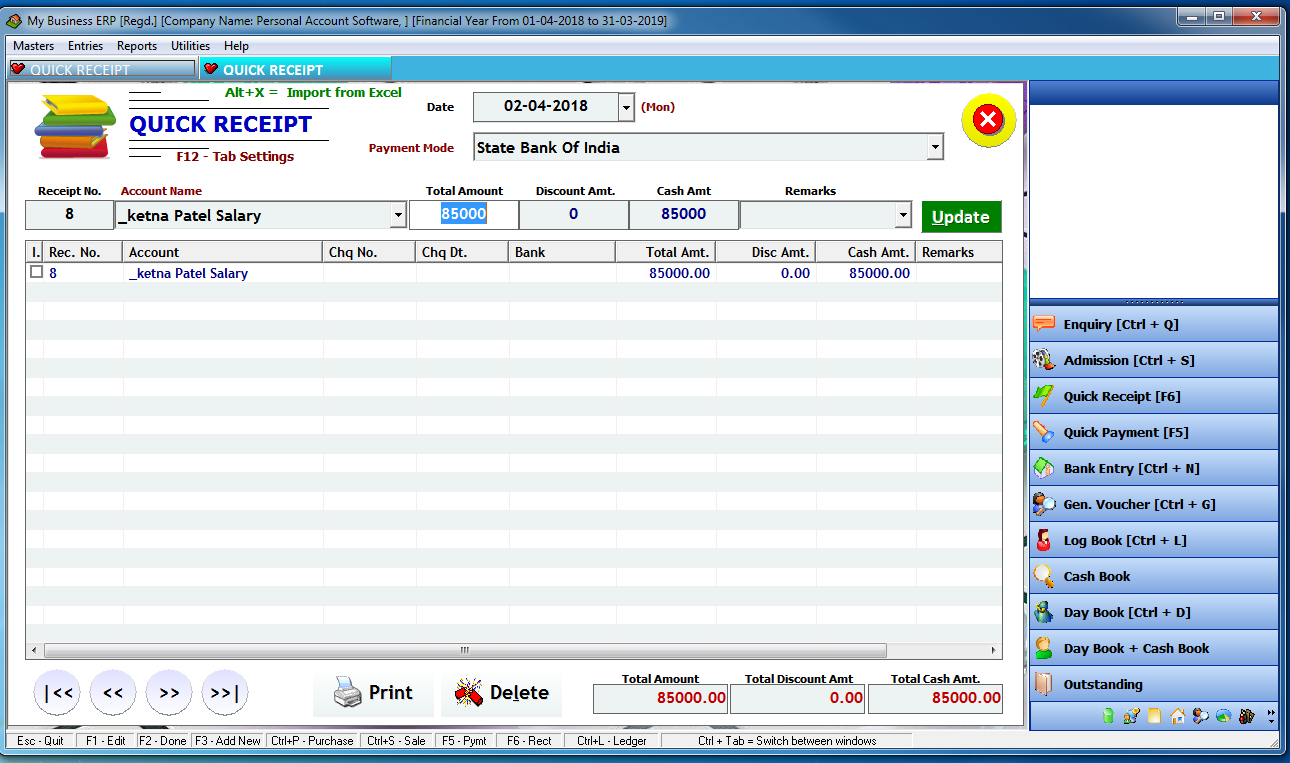
Task: Jump to first record with |<< navigation
Action: coord(57,692)
